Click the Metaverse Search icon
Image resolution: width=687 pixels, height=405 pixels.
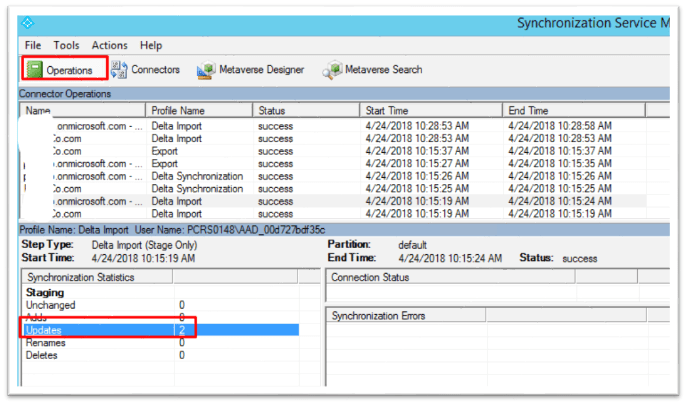click(x=333, y=70)
